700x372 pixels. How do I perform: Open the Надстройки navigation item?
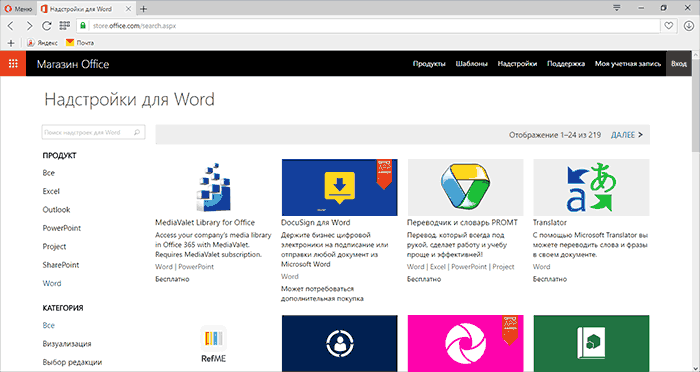click(x=517, y=64)
